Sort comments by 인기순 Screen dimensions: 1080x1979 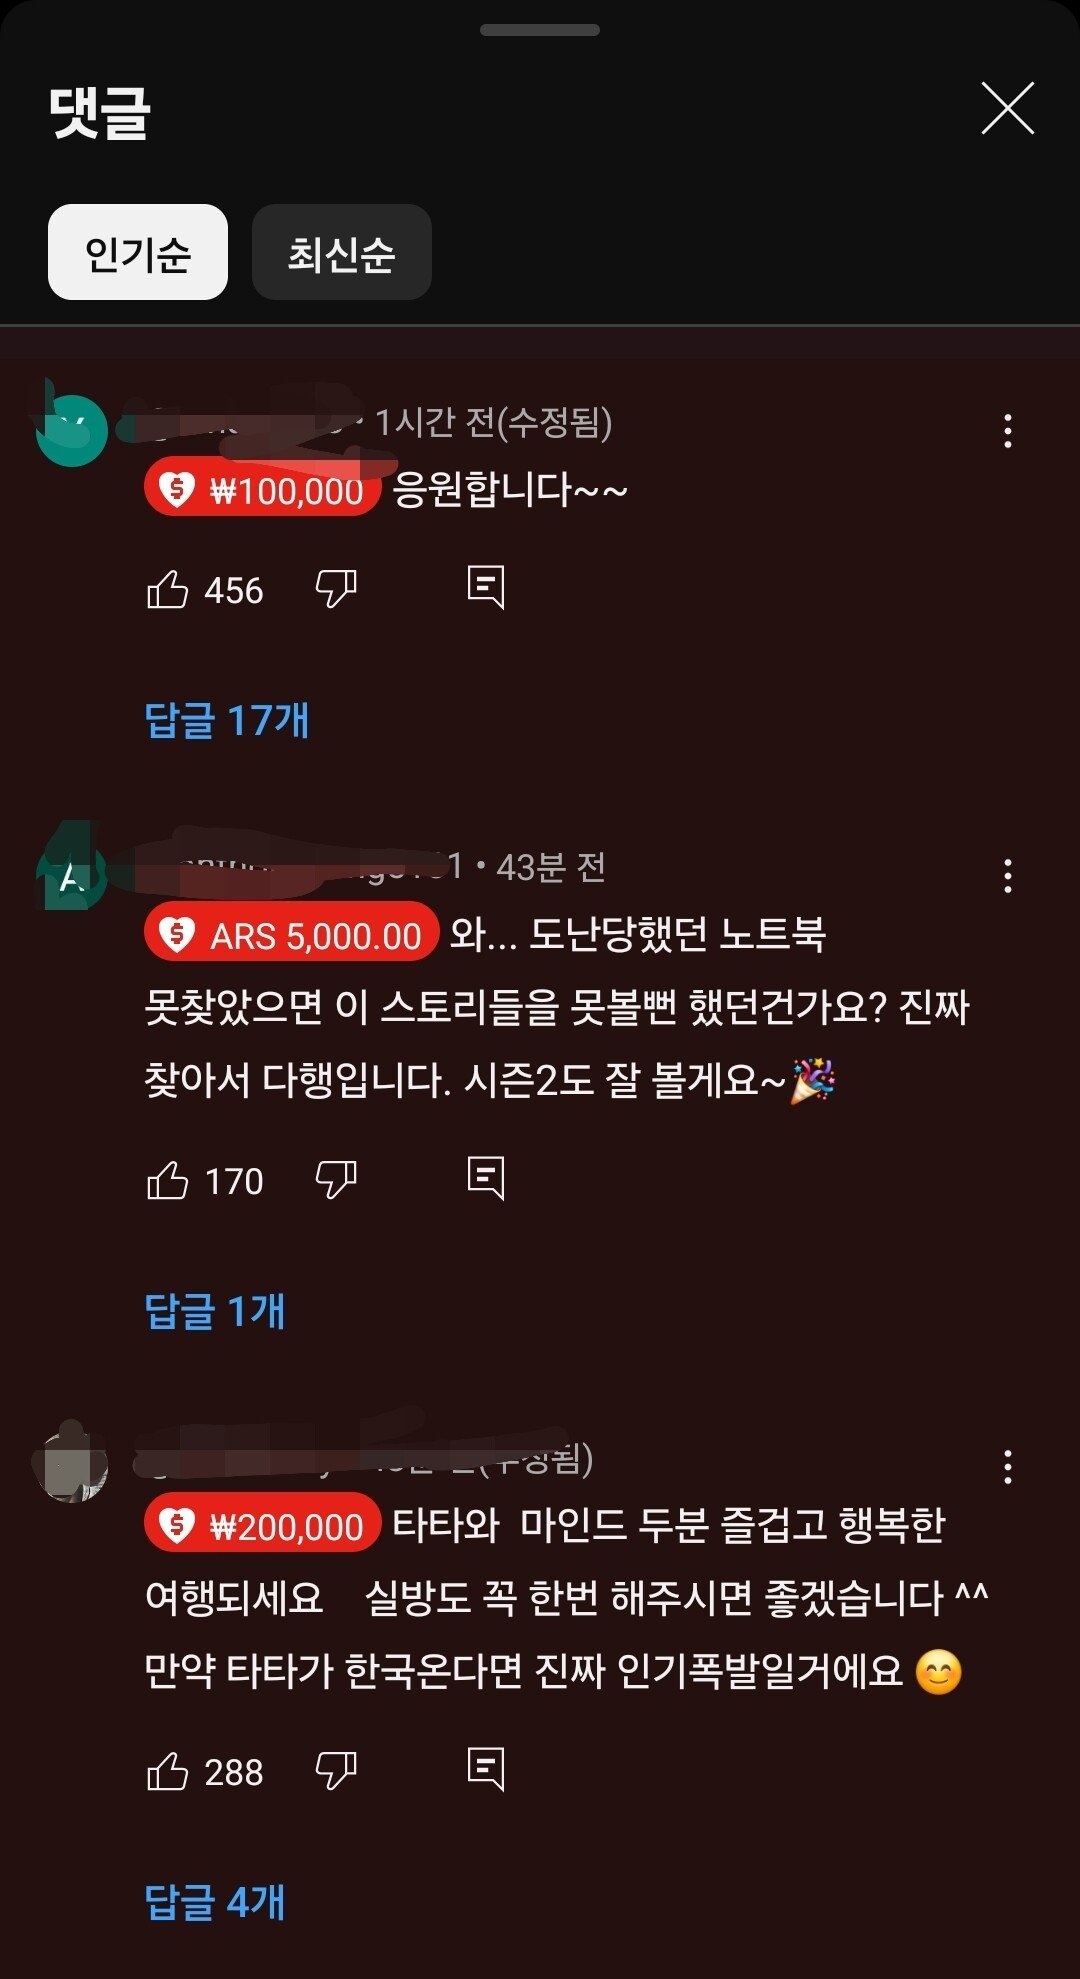[138, 252]
